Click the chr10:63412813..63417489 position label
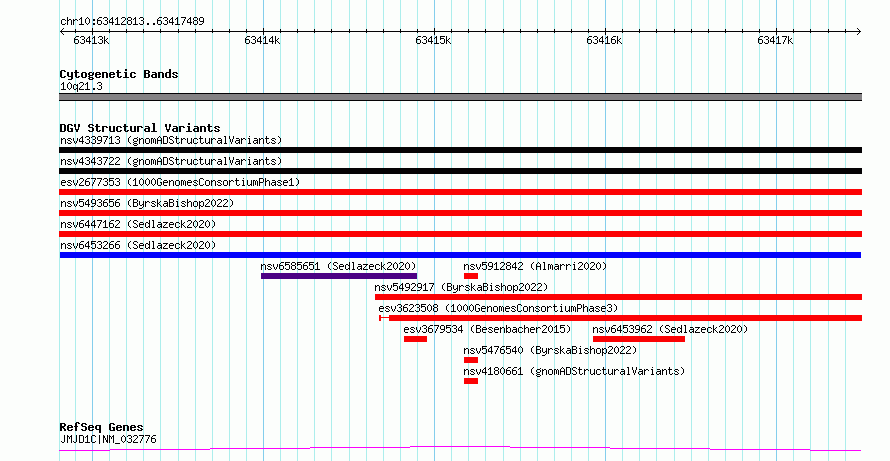890x461 pixels. point(132,22)
